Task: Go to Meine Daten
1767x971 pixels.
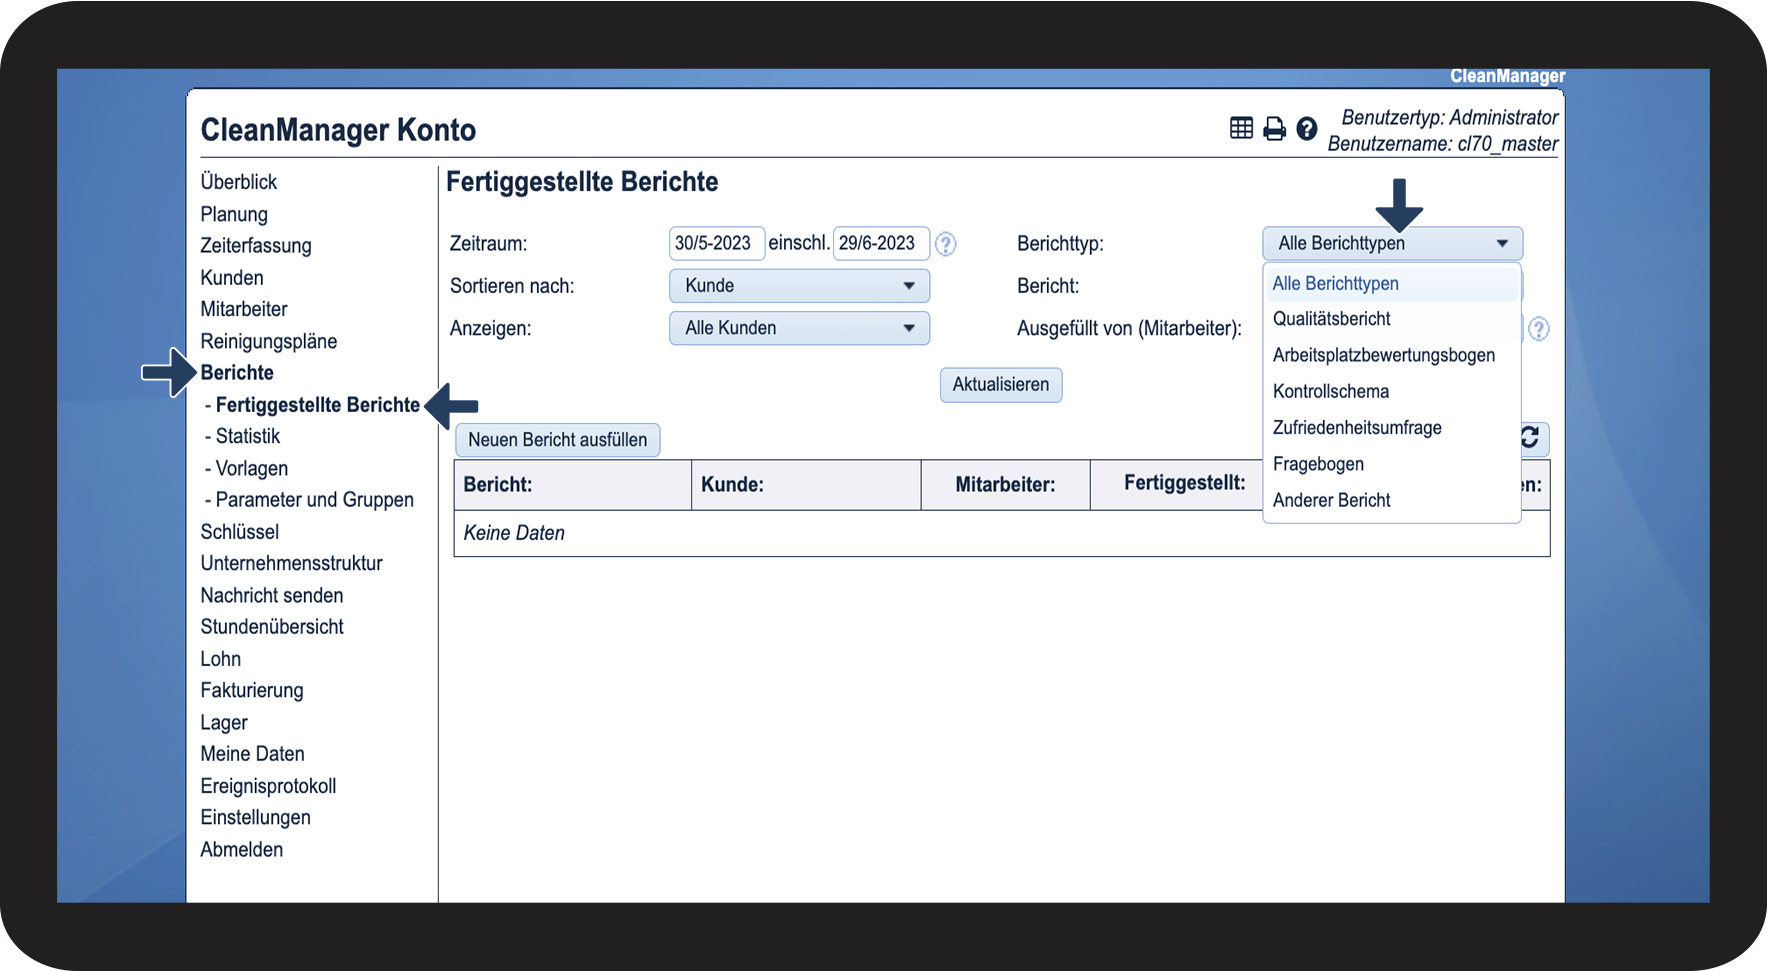Action: pyautogui.click(x=253, y=754)
